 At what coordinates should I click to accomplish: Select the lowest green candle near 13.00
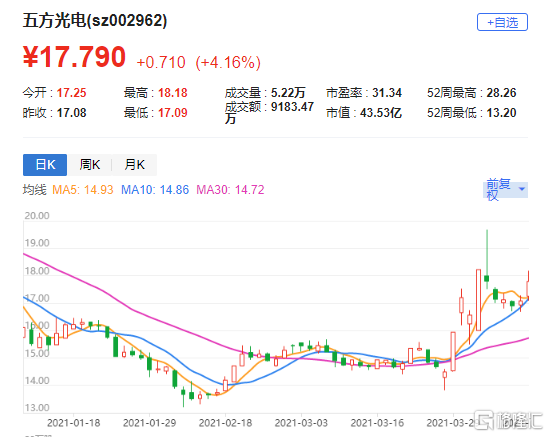[x=183, y=396]
